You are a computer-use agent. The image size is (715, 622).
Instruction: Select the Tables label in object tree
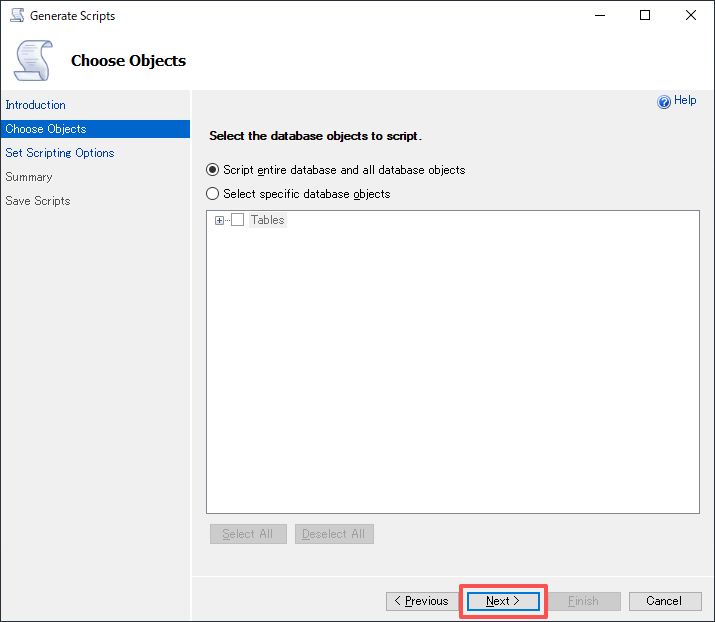(267, 220)
